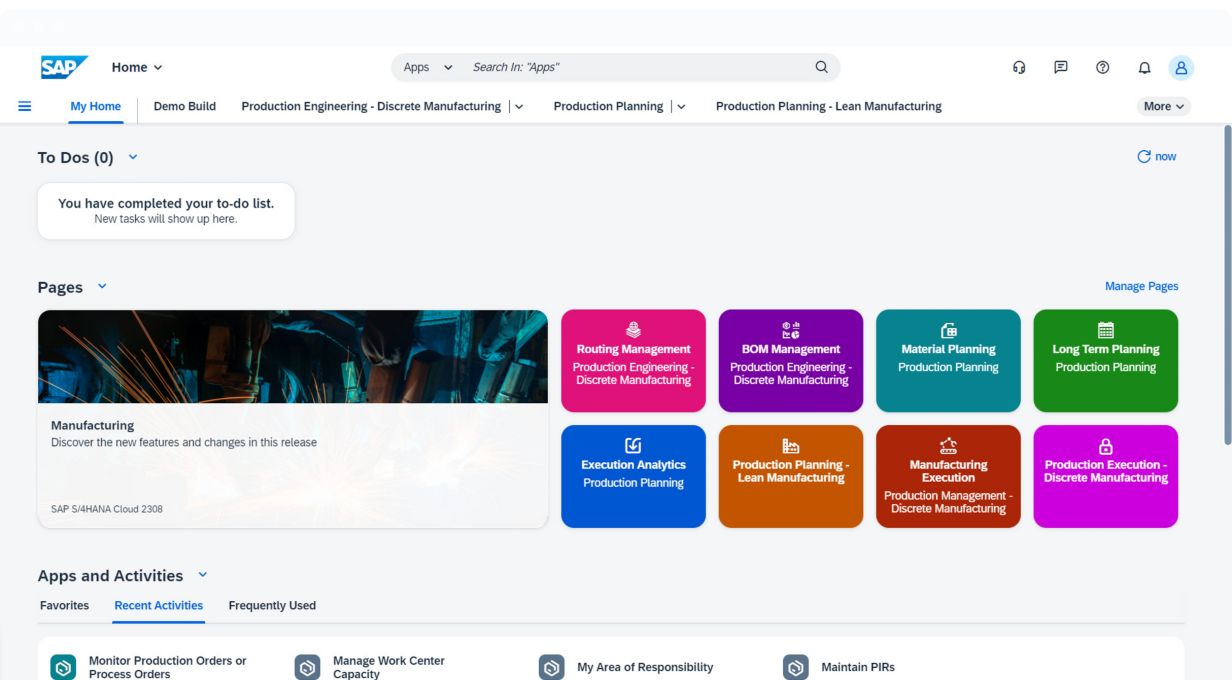Screen dimensions: 1232x680
Task: Open the notifications bell
Action: click(x=1144, y=67)
